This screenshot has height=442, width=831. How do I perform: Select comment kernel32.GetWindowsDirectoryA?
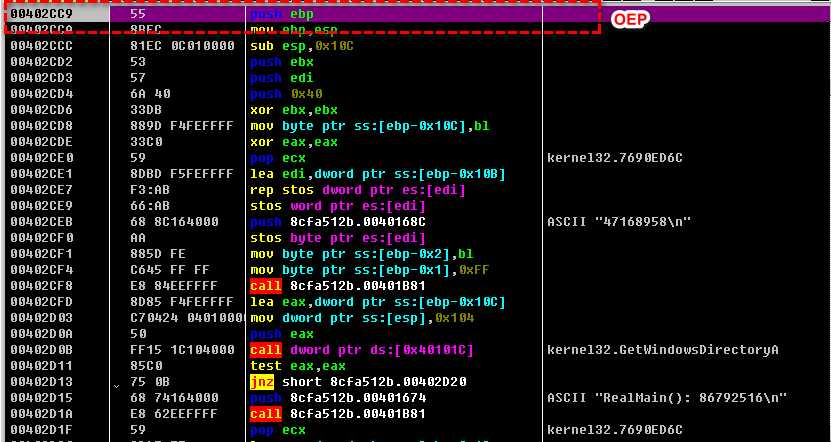[662, 350]
